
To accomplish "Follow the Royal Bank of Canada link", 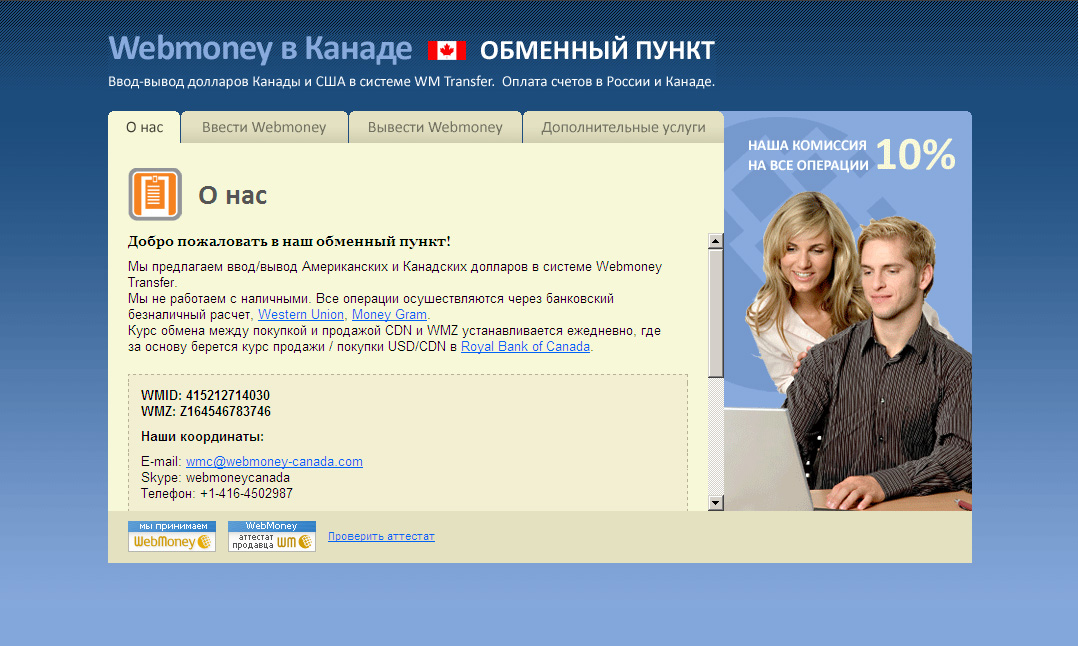I will point(525,345).
